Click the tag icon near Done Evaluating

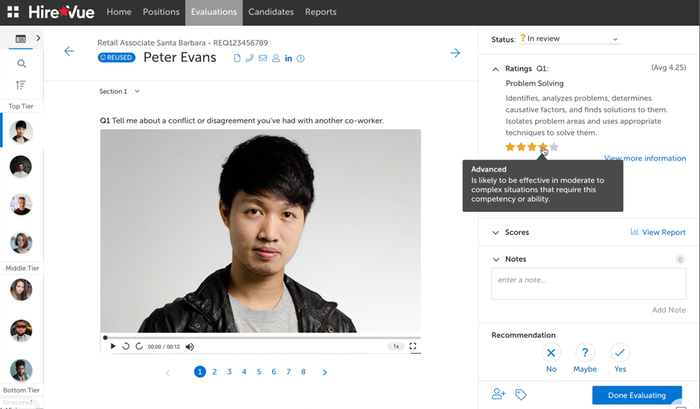(521, 394)
